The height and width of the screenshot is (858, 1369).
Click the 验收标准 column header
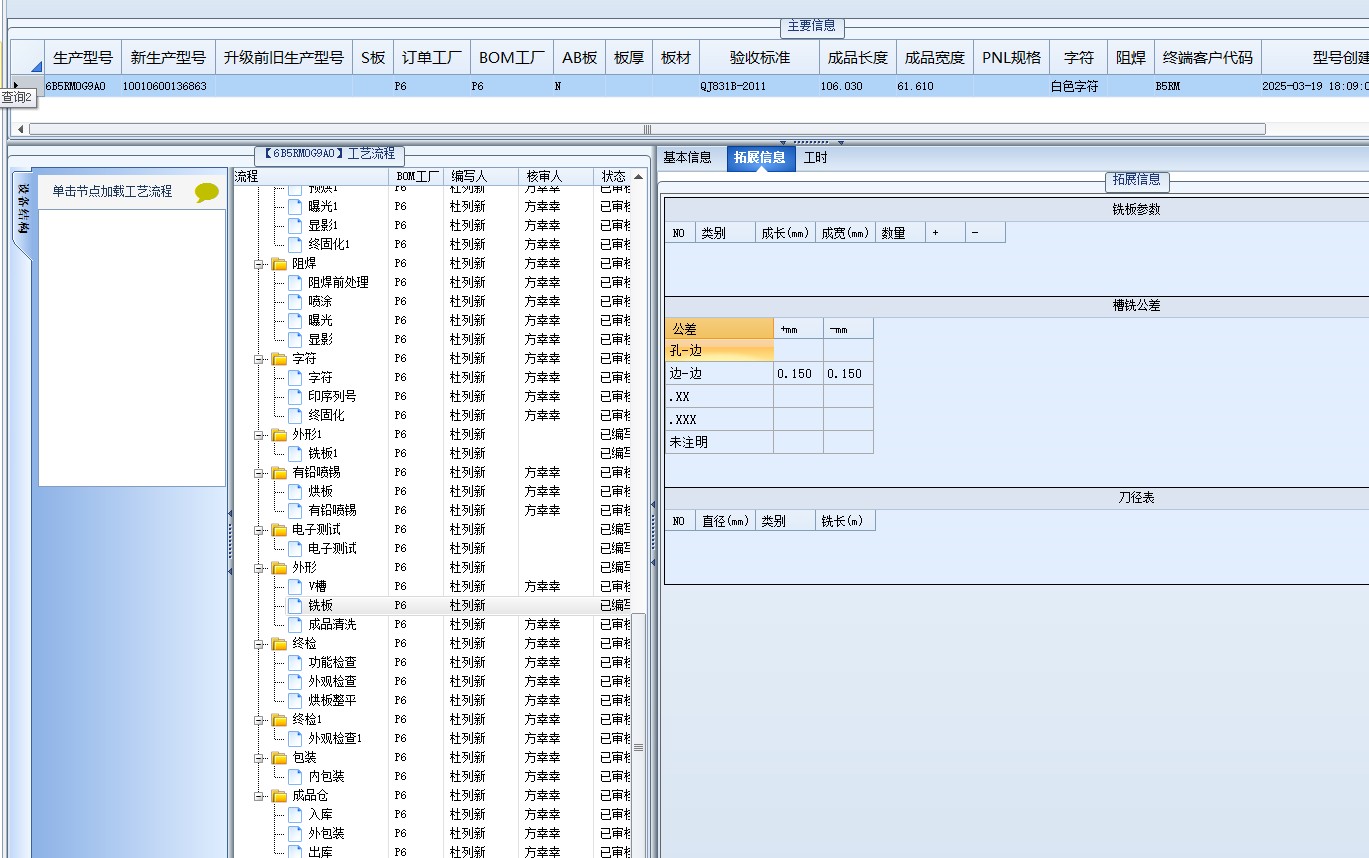click(x=760, y=58)
